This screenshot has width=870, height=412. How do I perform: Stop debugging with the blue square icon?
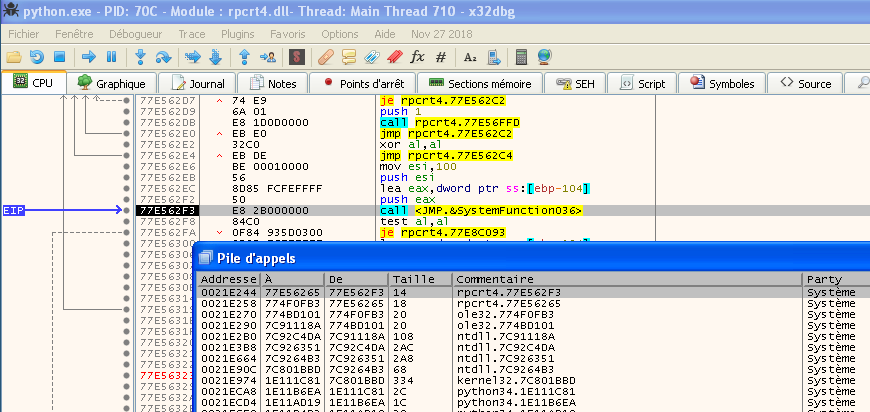tap(59, 57)
